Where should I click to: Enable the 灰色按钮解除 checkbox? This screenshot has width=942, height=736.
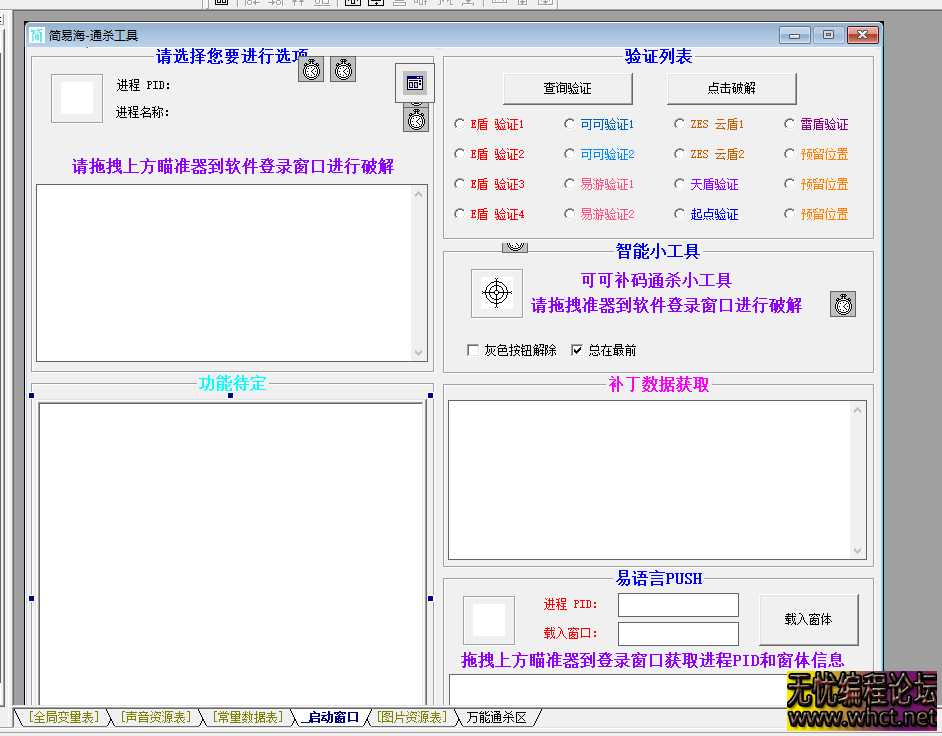(473, 350)
